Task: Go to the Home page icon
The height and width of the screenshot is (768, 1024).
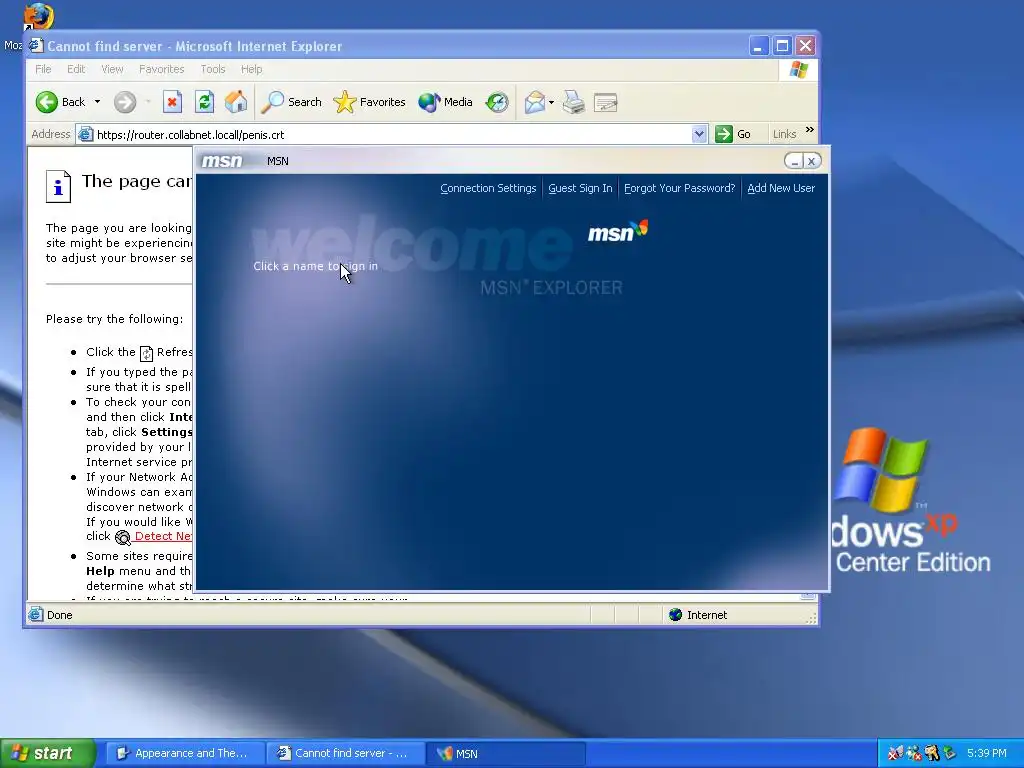Action: click(x=236, y=102)
